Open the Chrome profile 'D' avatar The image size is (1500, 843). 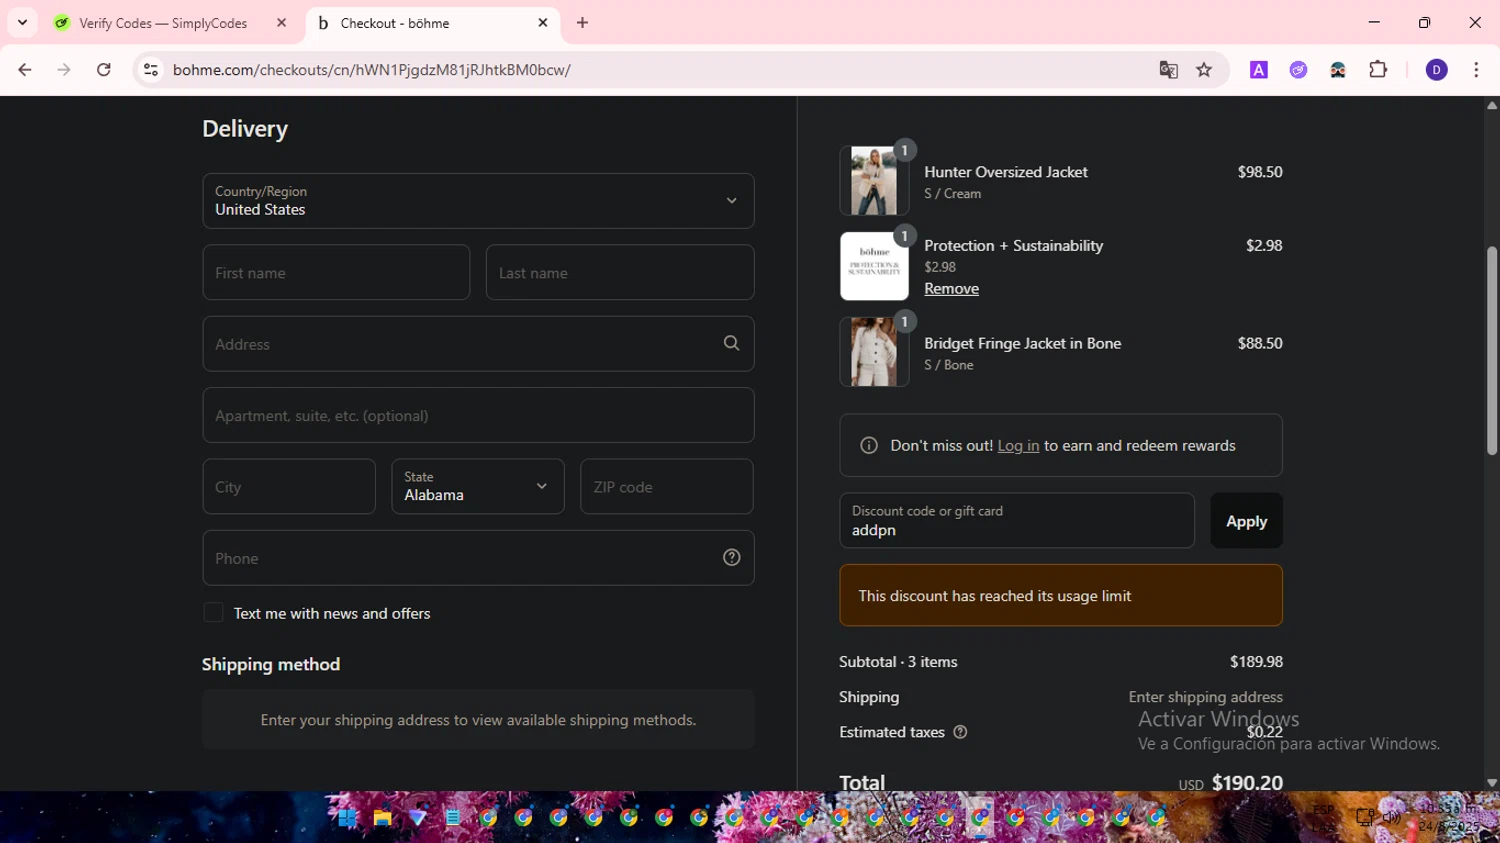click(1436, 70)
